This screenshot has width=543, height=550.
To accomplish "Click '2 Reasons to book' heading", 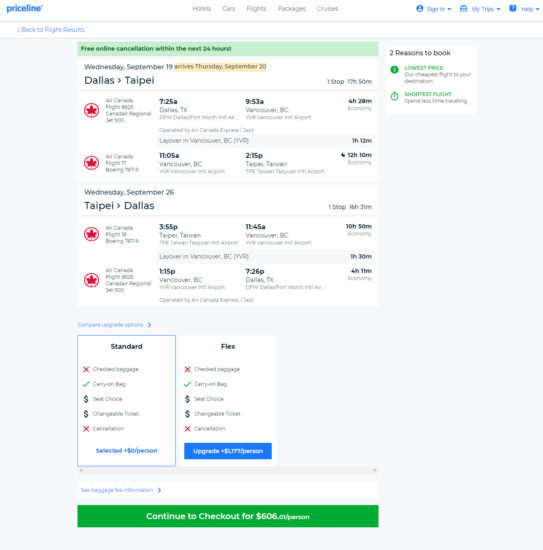I will point(420,53).
